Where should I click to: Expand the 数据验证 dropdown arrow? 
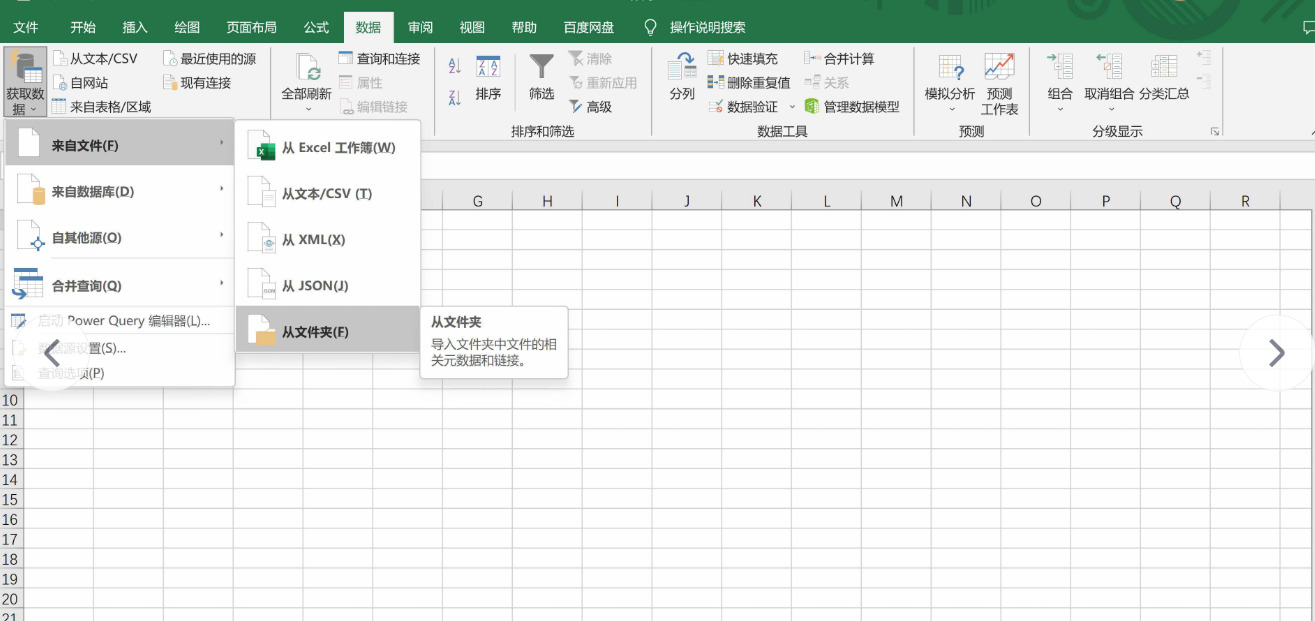pyautogui.click(x=793, y=107)
